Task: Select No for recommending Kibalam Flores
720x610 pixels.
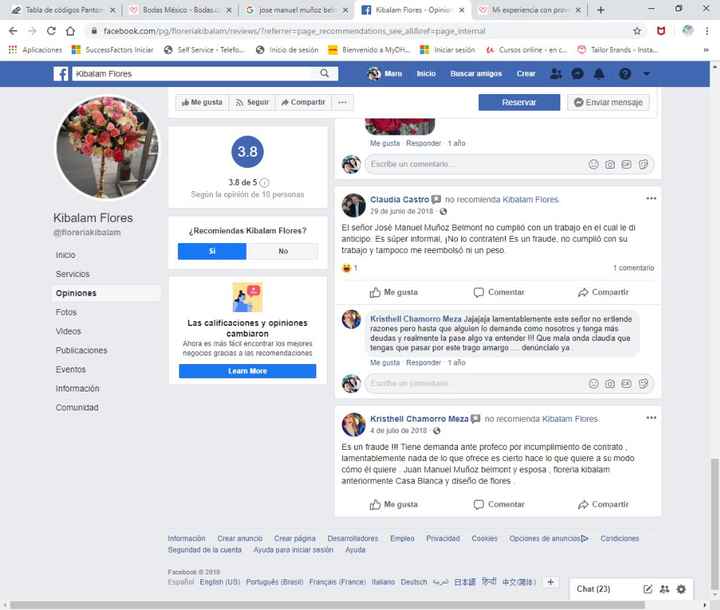Action: [x=283, y=251]
